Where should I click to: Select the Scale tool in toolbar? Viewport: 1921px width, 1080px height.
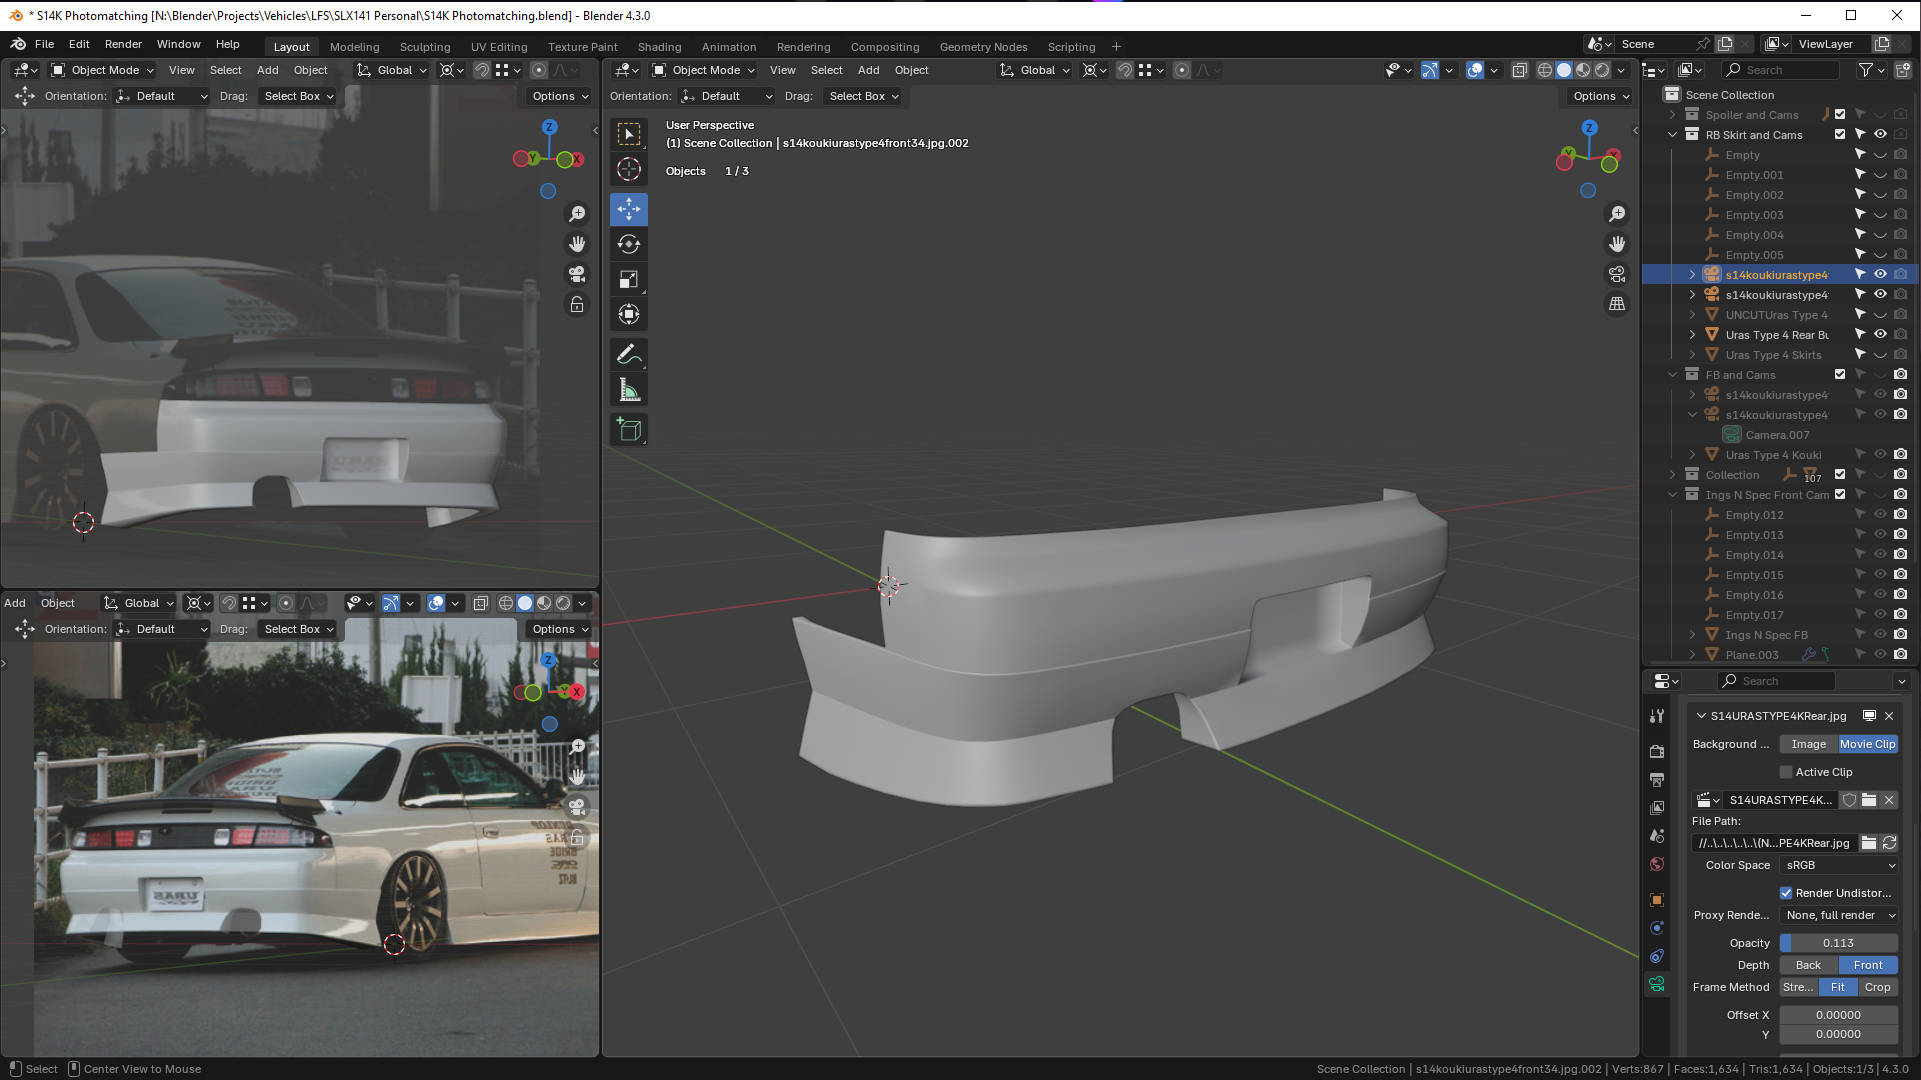coord(629,279)
